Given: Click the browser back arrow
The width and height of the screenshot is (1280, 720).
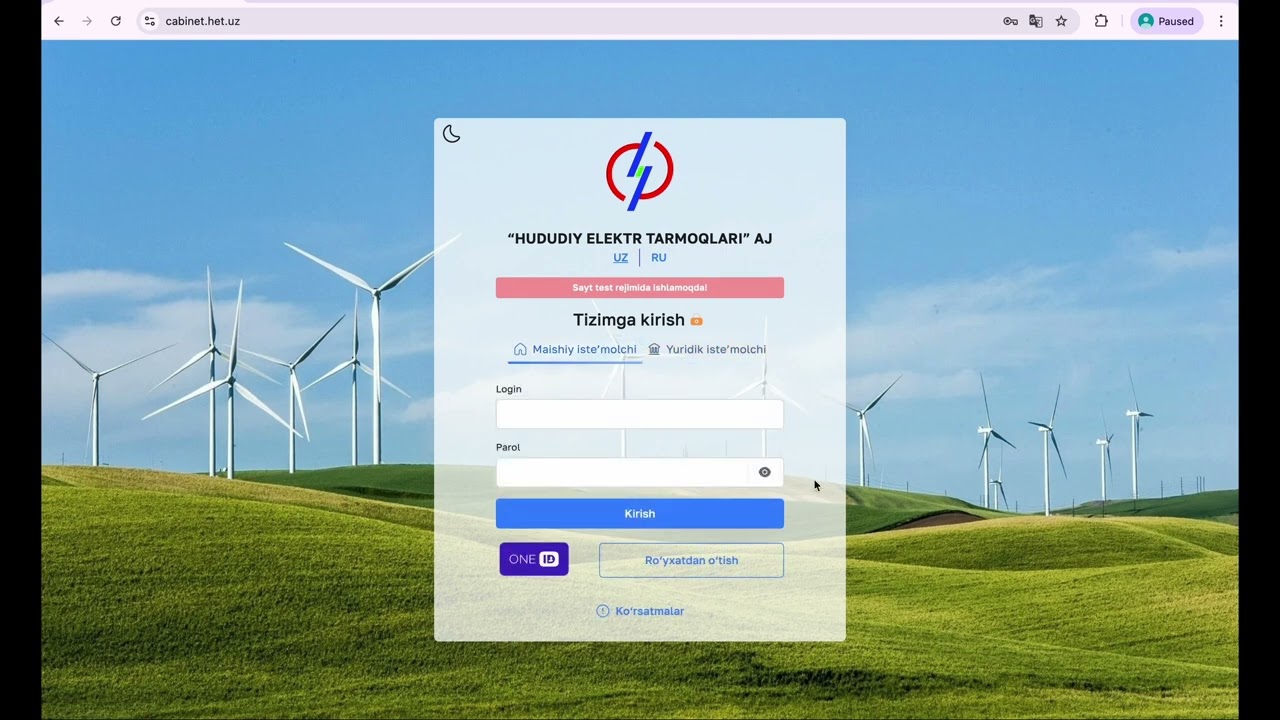Looking at the screenshot, I should [x=59, y=21].
